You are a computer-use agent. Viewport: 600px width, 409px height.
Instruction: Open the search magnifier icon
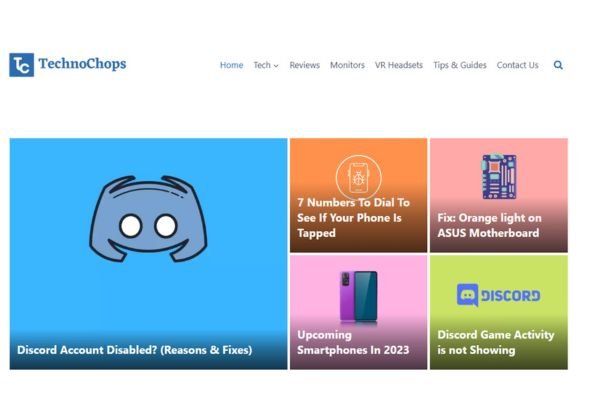pos(558,65)
